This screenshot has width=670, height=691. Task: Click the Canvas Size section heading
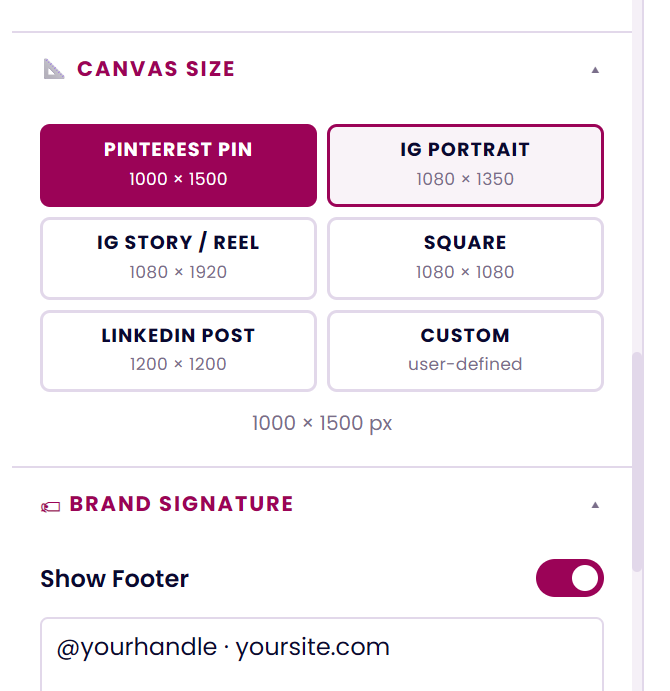[156, 69]
